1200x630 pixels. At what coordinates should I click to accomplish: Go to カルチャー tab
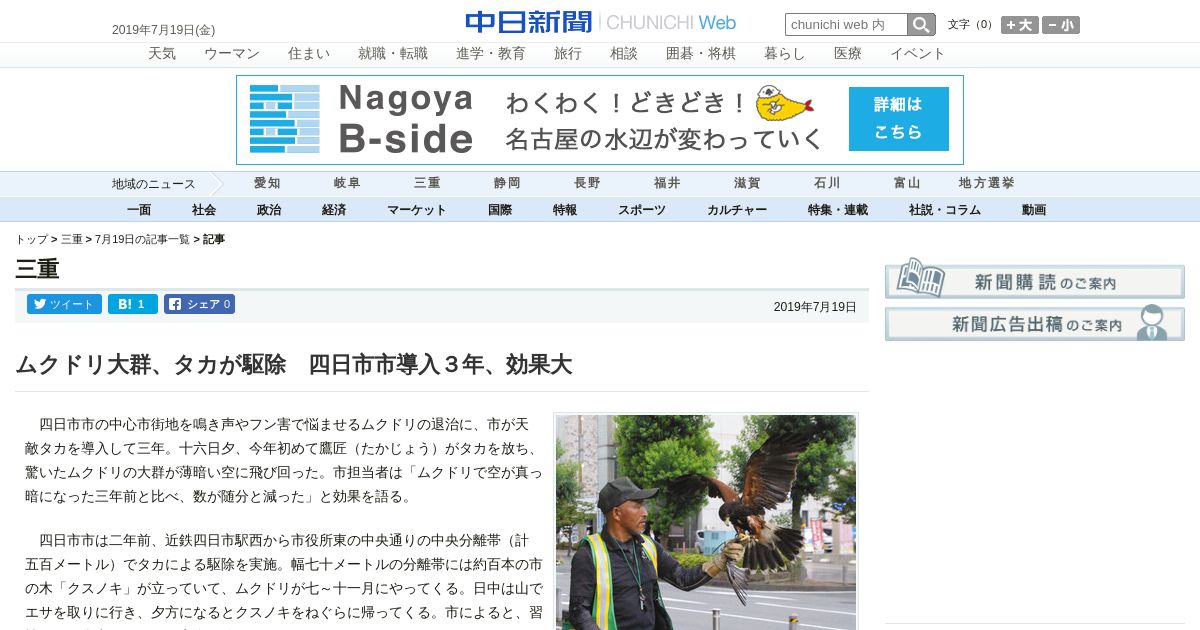(737, 210)
